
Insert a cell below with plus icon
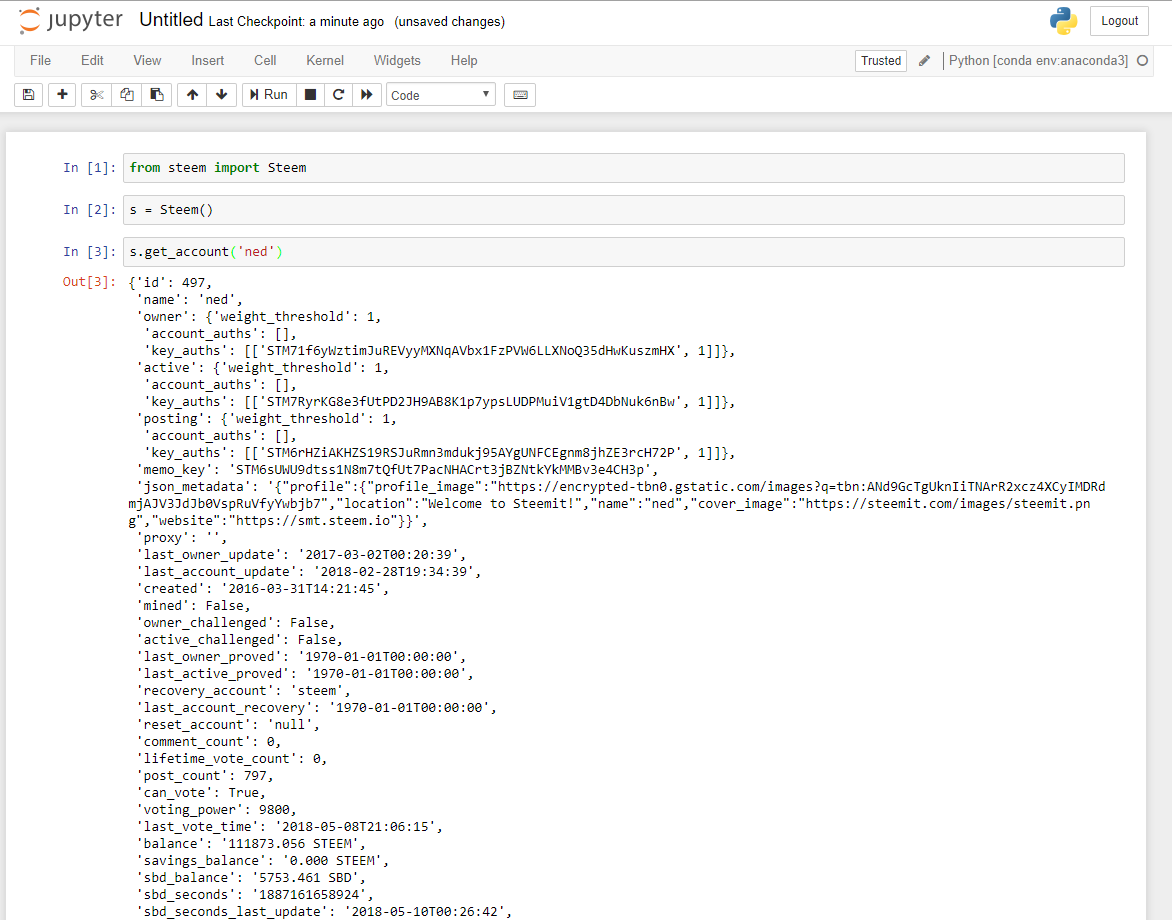pyautogui.click(x=62, y=95)
